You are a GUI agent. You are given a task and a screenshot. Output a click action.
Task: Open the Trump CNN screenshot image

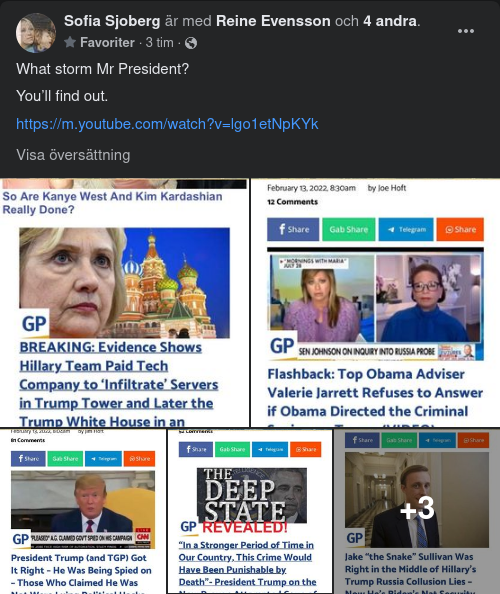83,510
